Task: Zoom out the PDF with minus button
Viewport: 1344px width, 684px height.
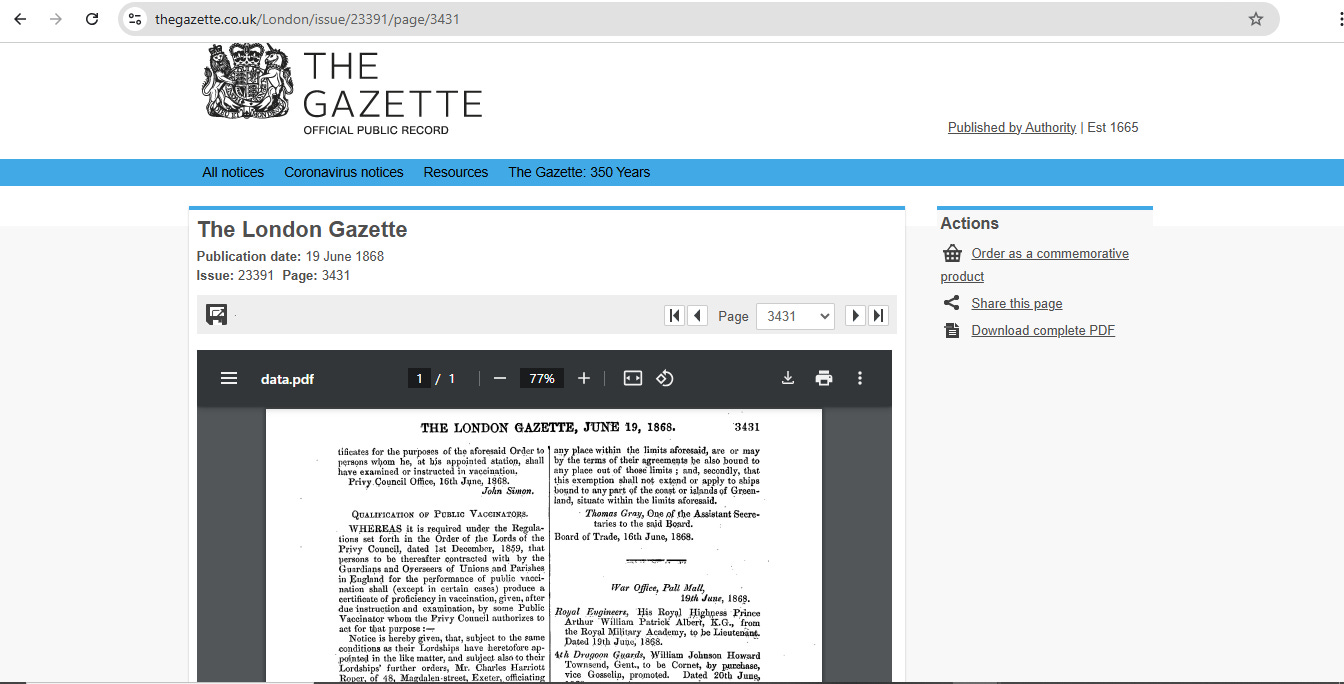Action: point(500,378)
